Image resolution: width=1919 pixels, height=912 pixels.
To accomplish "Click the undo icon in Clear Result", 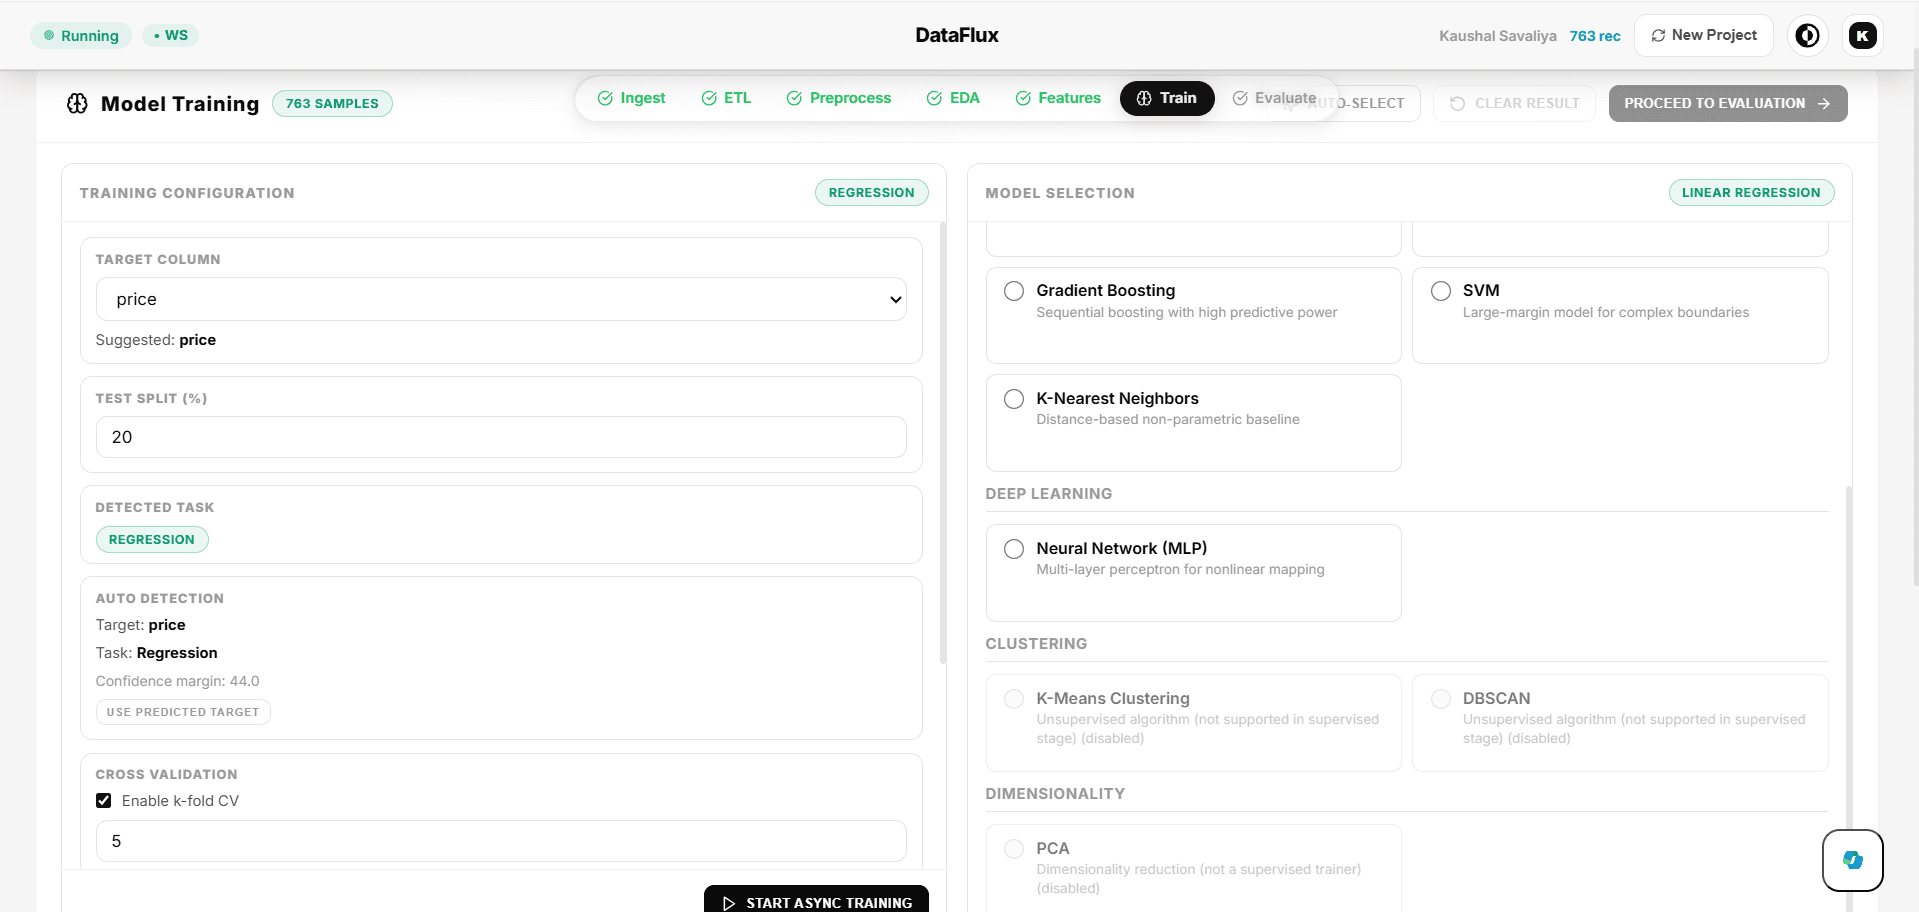I will 1457,103.
